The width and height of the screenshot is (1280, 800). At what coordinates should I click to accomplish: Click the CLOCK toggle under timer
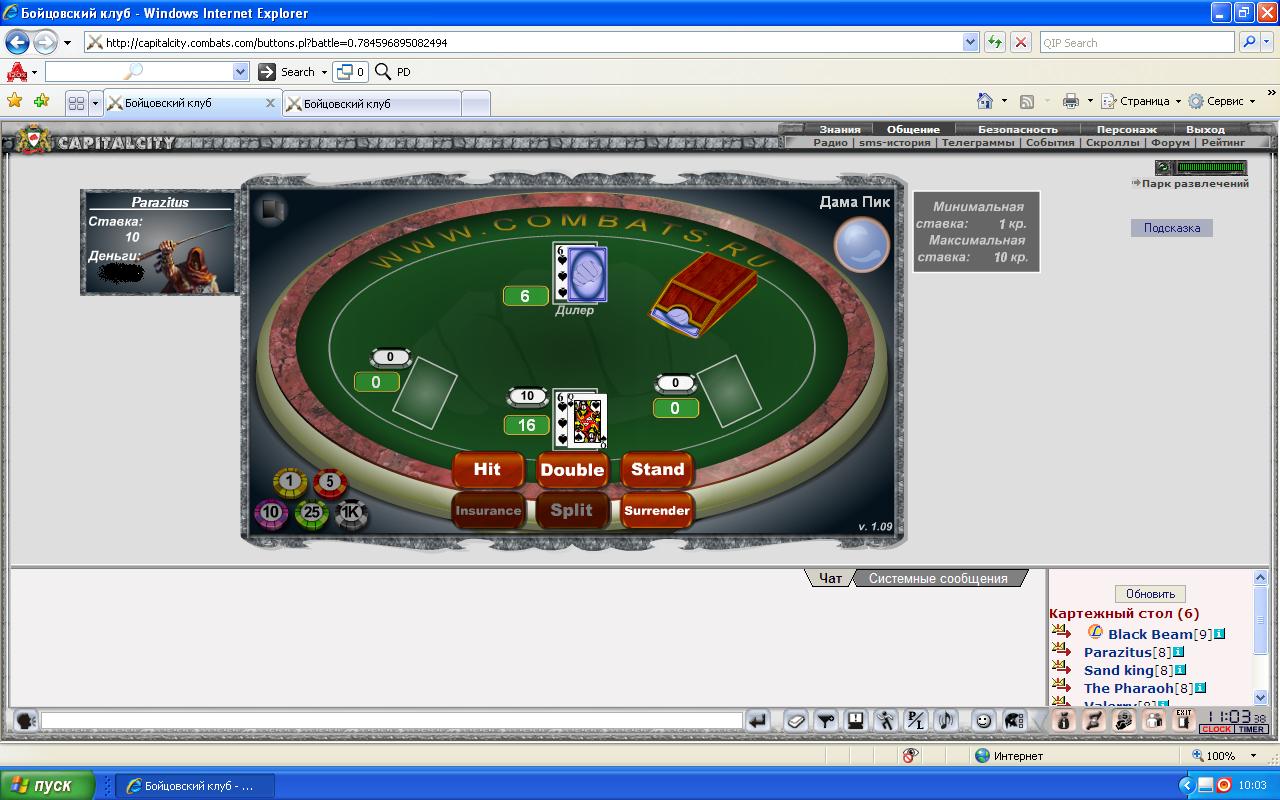point(1217,730)
